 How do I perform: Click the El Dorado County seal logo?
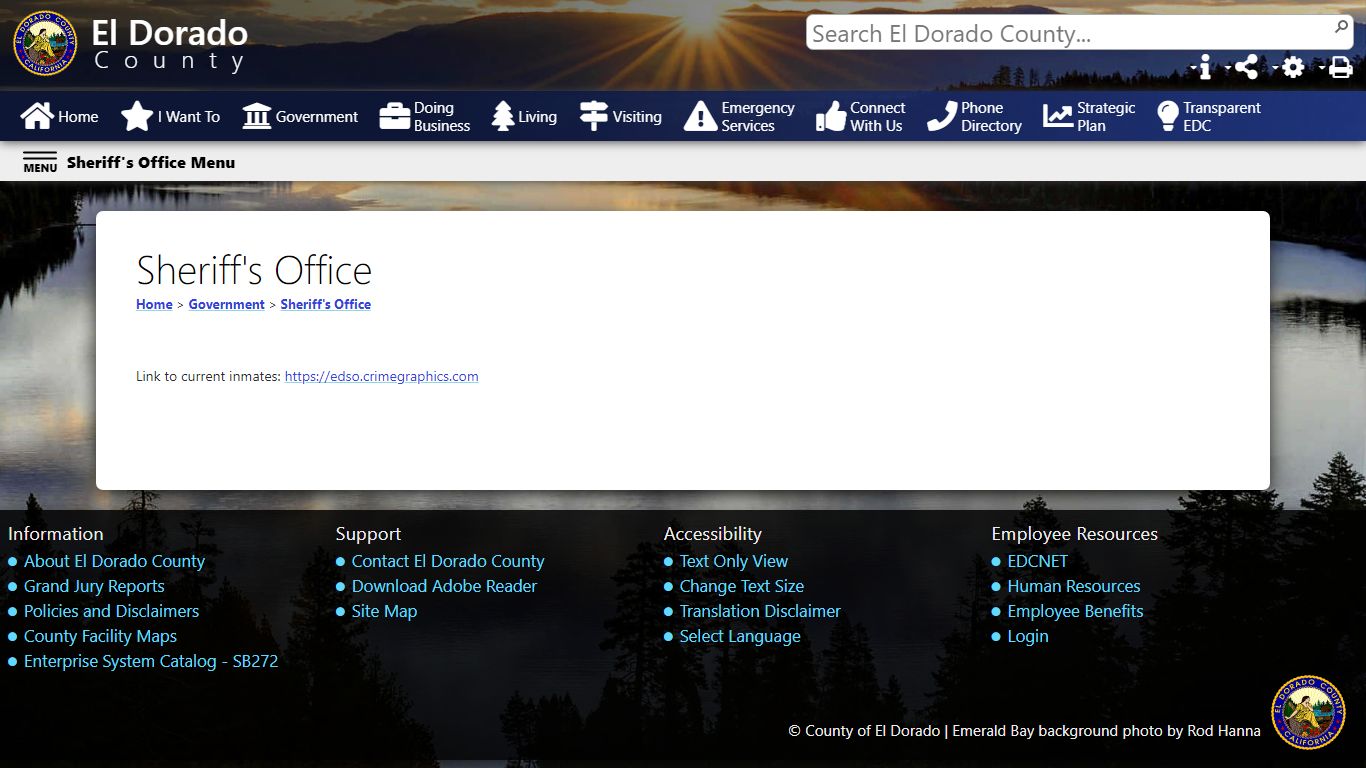click(x=45, y=44)
